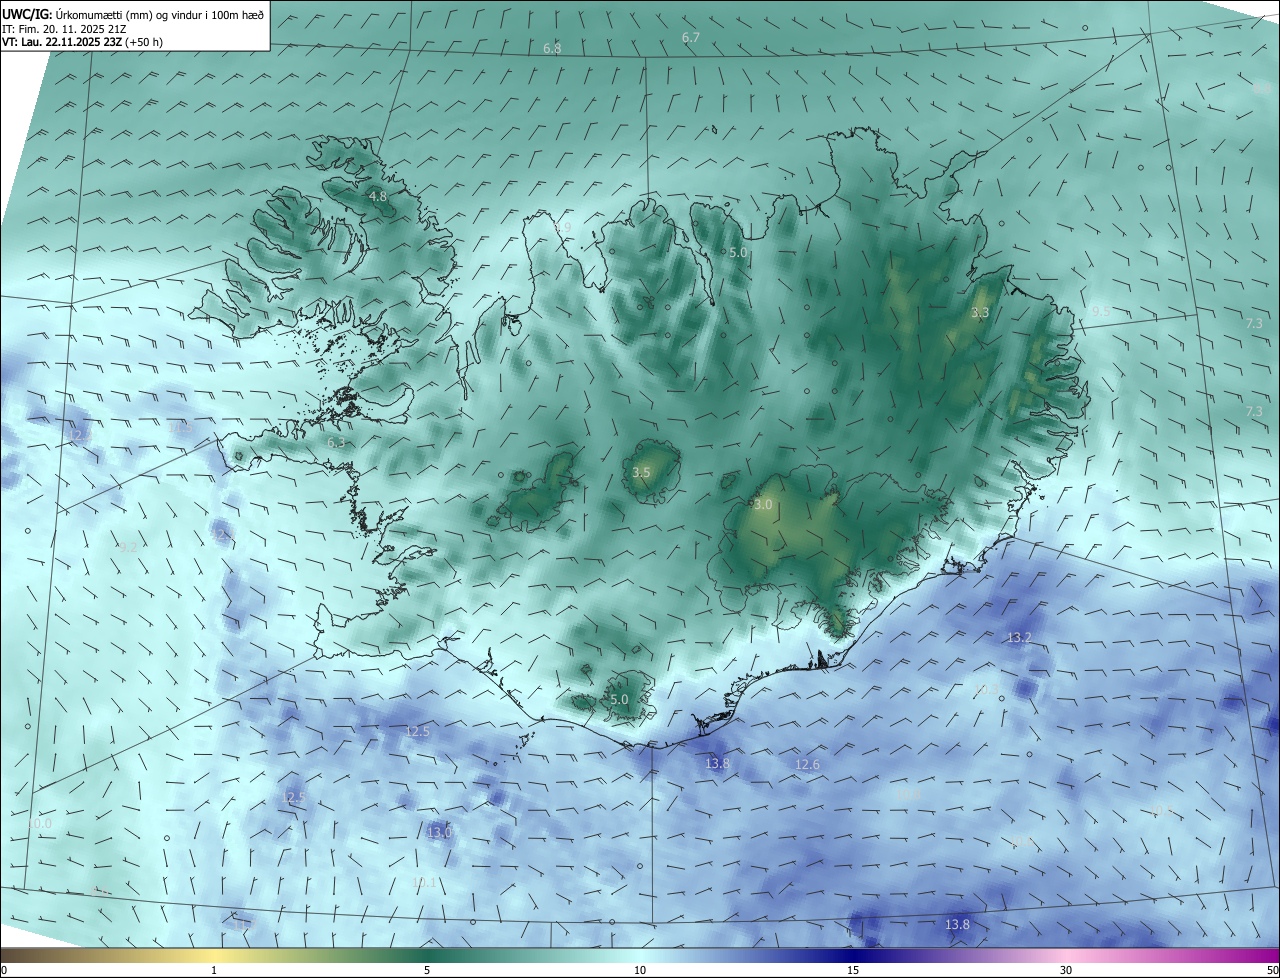Click the 6.3 value label on Snæfellsnes
The height and width of the screenshot is (978, 1280).
[336, 442]
